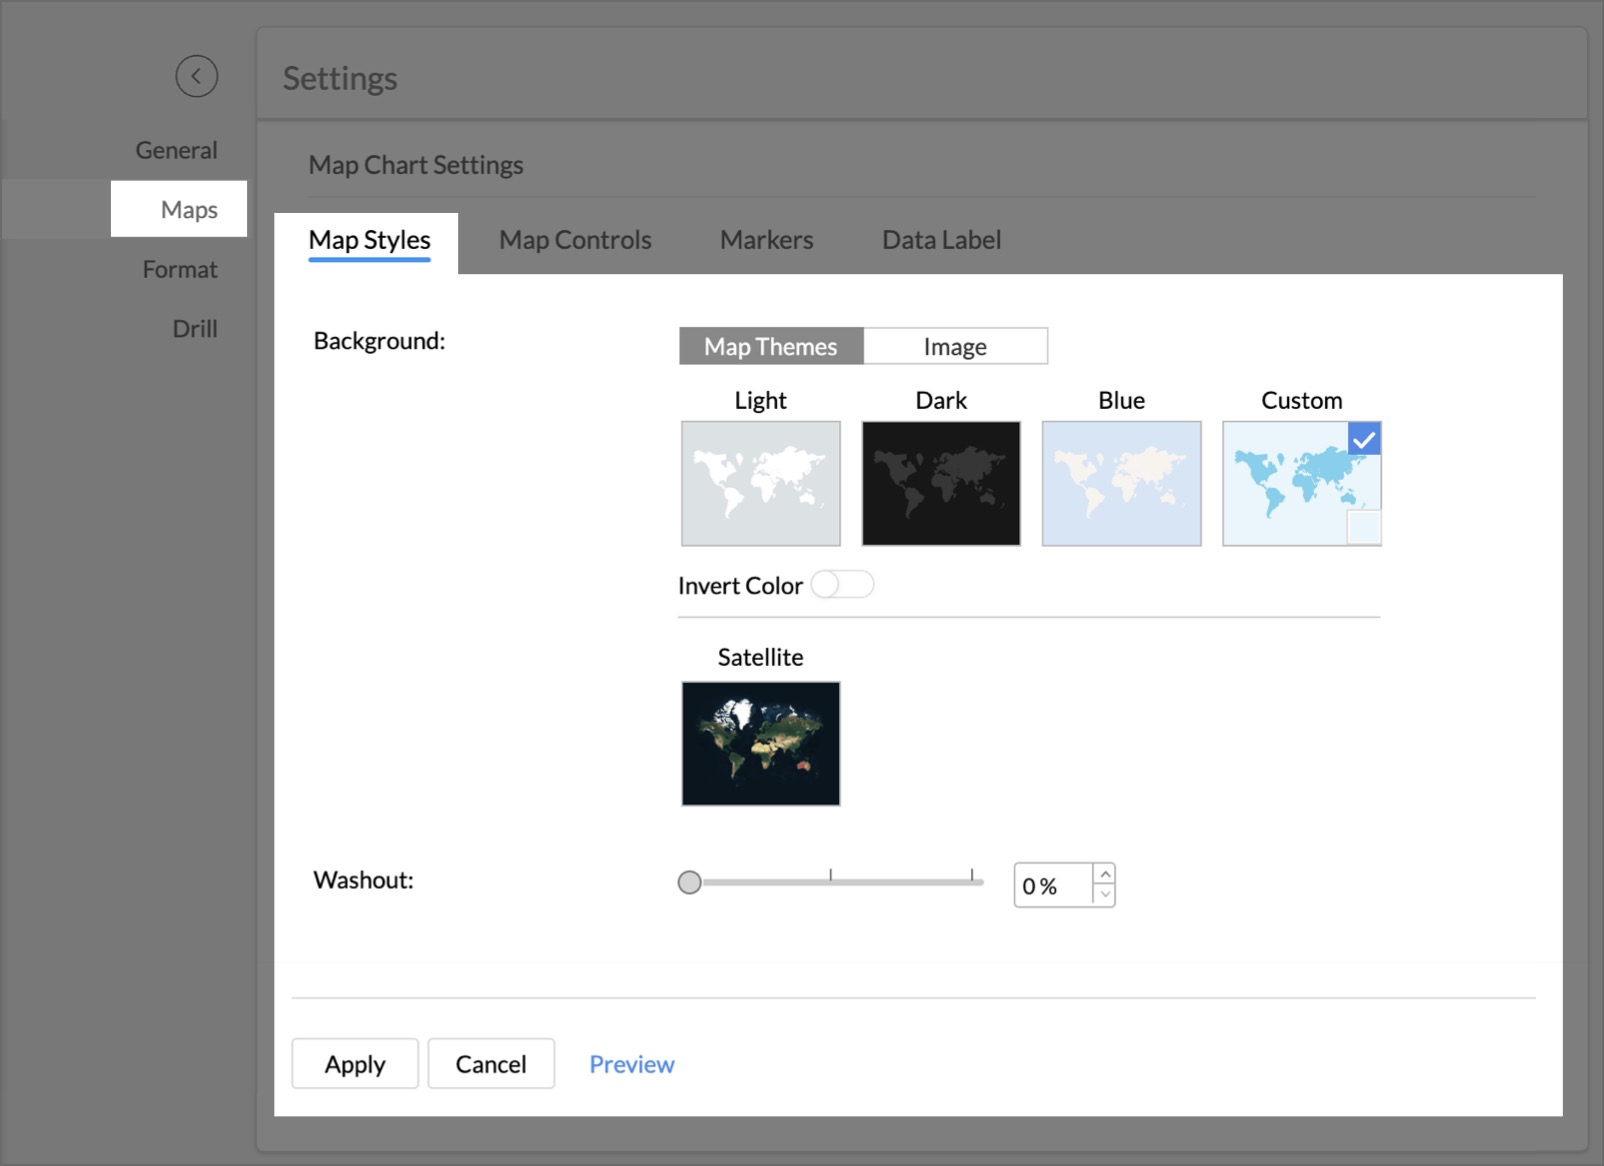The width and height of the screenshot is (1604, 1166).
Task: Increase washout percentage with the up stepper
Action: coord(1104,875)
